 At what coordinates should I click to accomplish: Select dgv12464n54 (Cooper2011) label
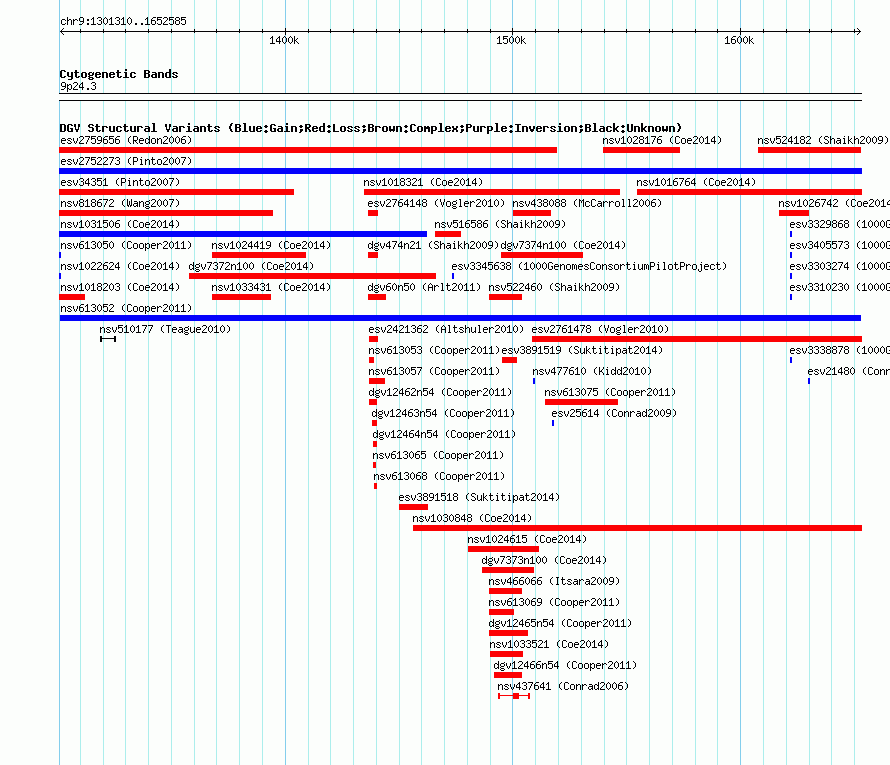[x=444, y=434]
